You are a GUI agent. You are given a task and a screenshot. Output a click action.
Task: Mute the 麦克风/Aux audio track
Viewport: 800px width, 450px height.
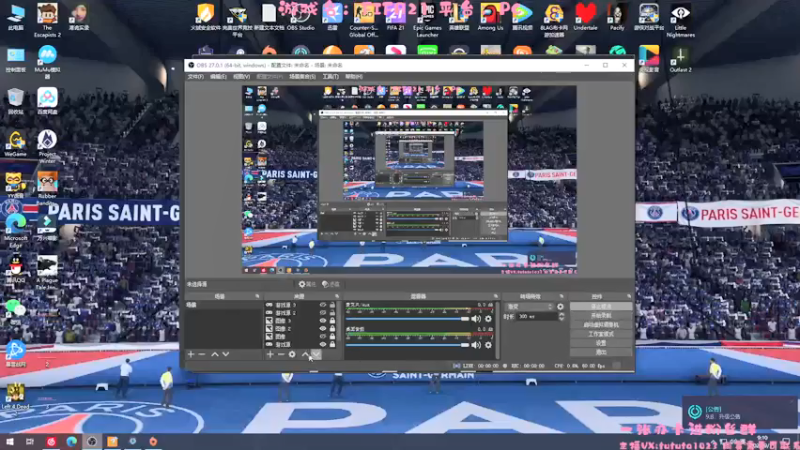(x=476, y=318)
